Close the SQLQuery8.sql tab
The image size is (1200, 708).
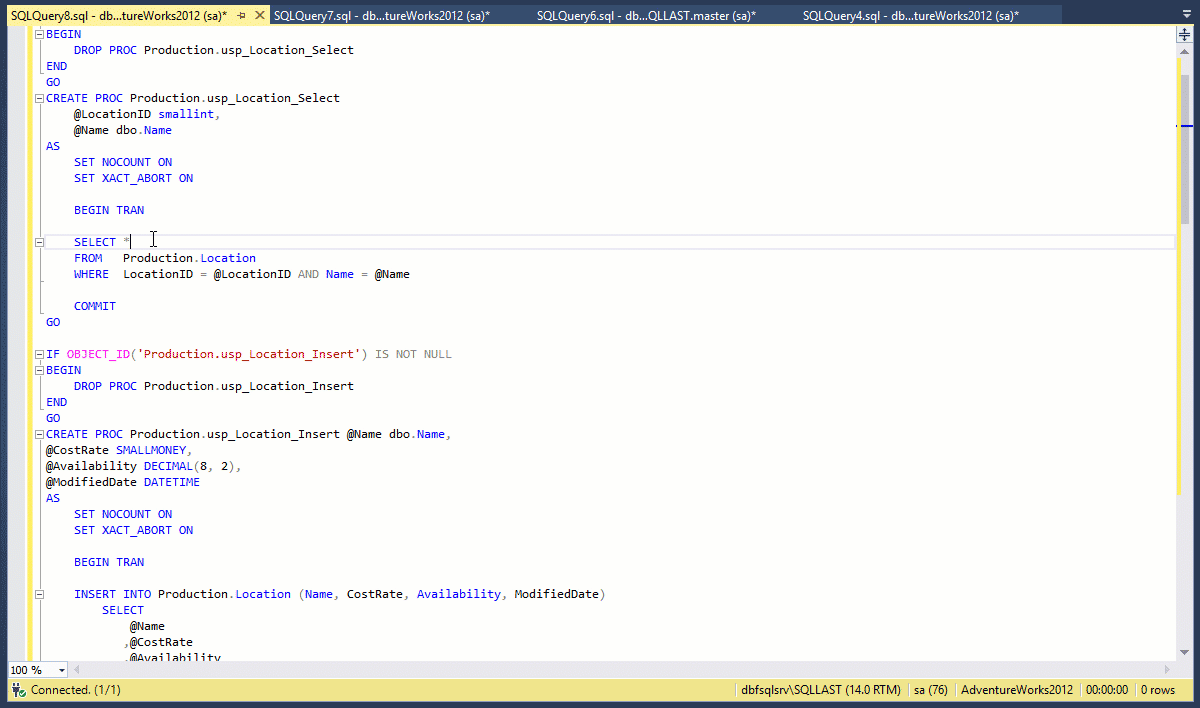[259, 16]
